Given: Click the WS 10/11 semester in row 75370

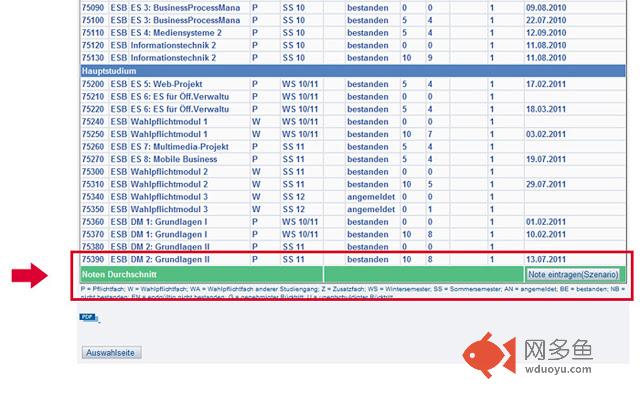Looking at the screenshot, I should coord(300,234).
